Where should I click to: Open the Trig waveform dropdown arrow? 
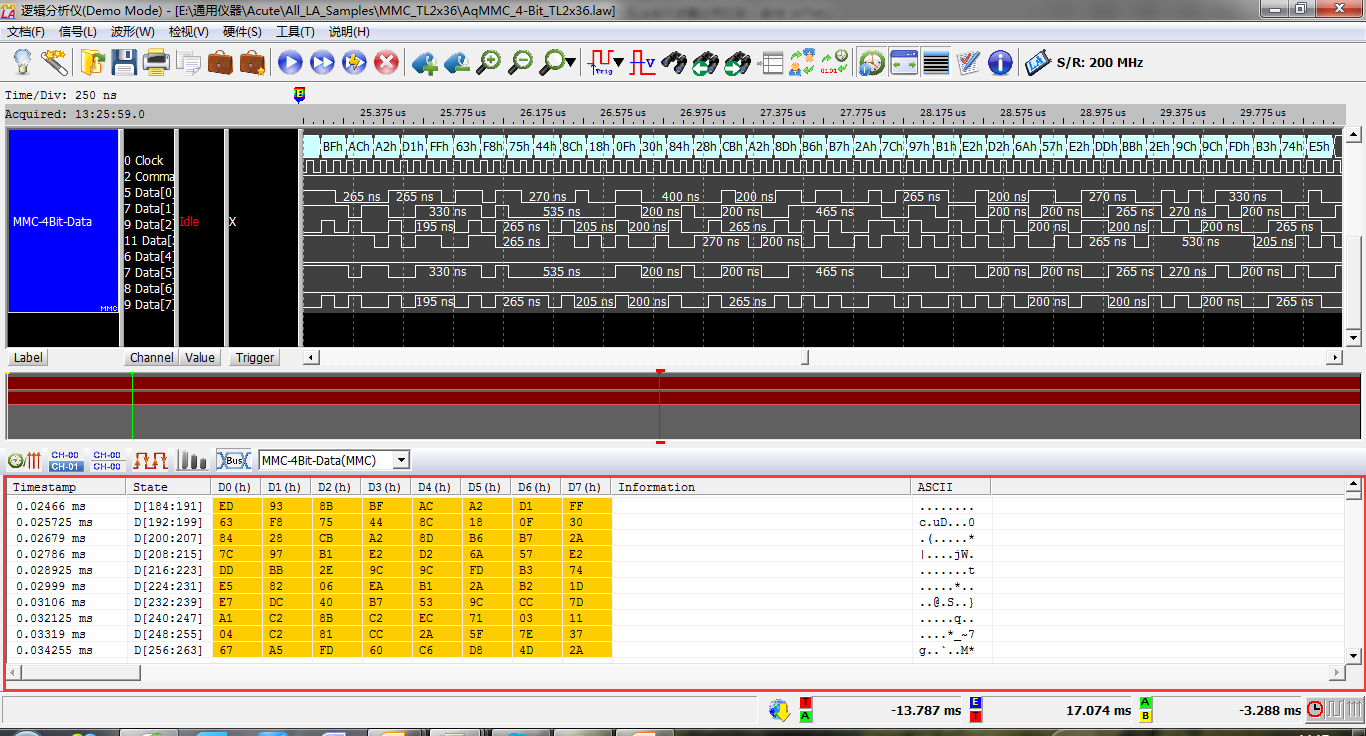[x=618, y=62]
